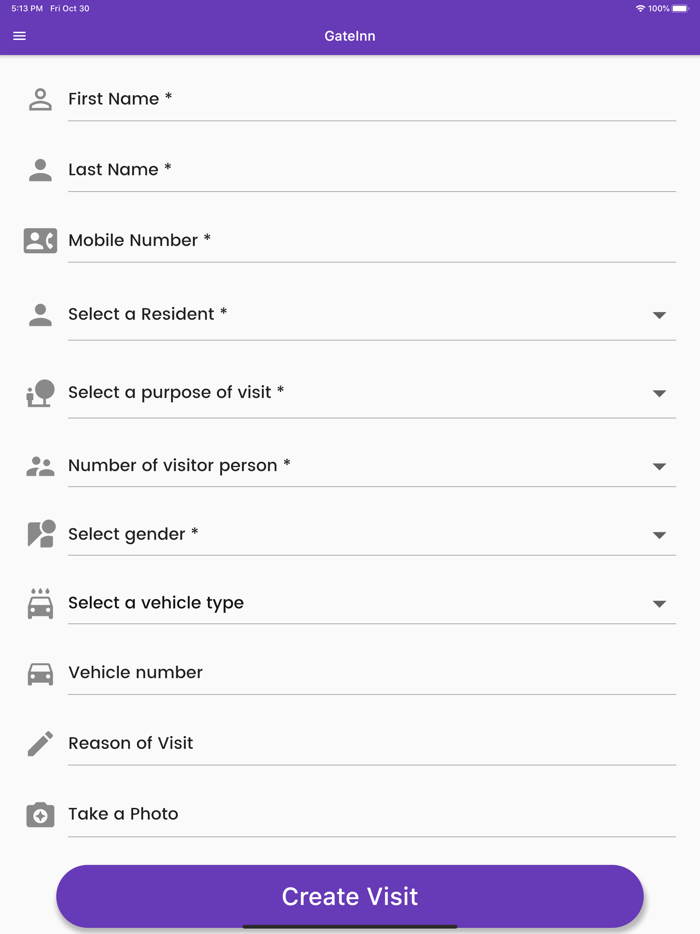The height and width of the screenshot is (934, 700).
Task: Tap the person outline icon beside First Name
Action: [40, 99]
